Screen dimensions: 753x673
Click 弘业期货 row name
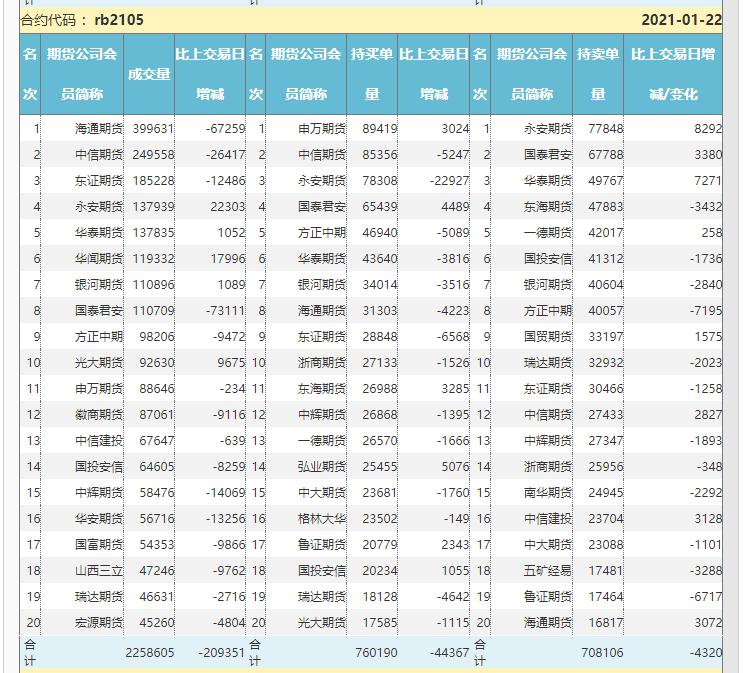click(322, 466)
